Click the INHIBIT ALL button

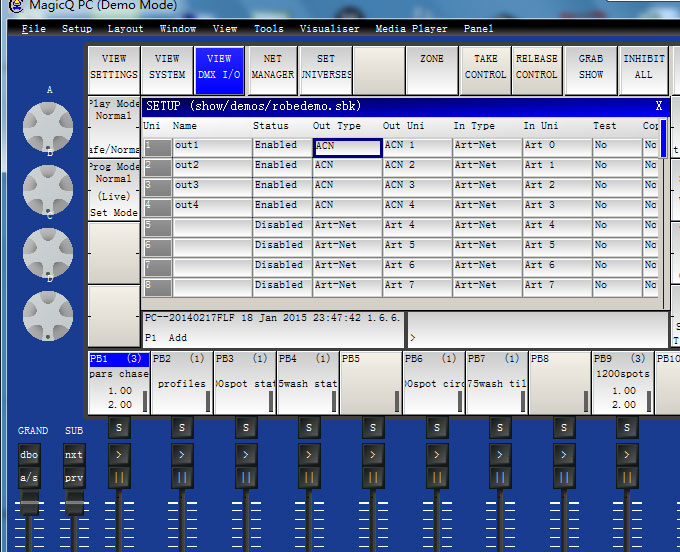point(644,70)
